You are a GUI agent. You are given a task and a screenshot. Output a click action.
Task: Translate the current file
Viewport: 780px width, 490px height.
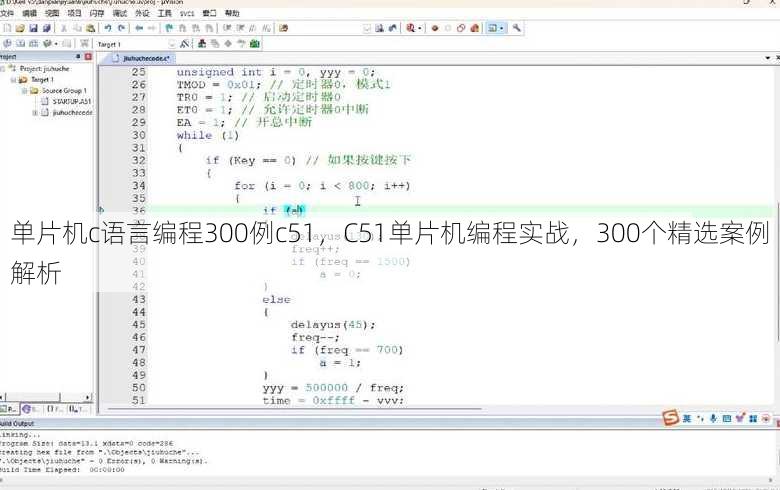pos(7,44)
